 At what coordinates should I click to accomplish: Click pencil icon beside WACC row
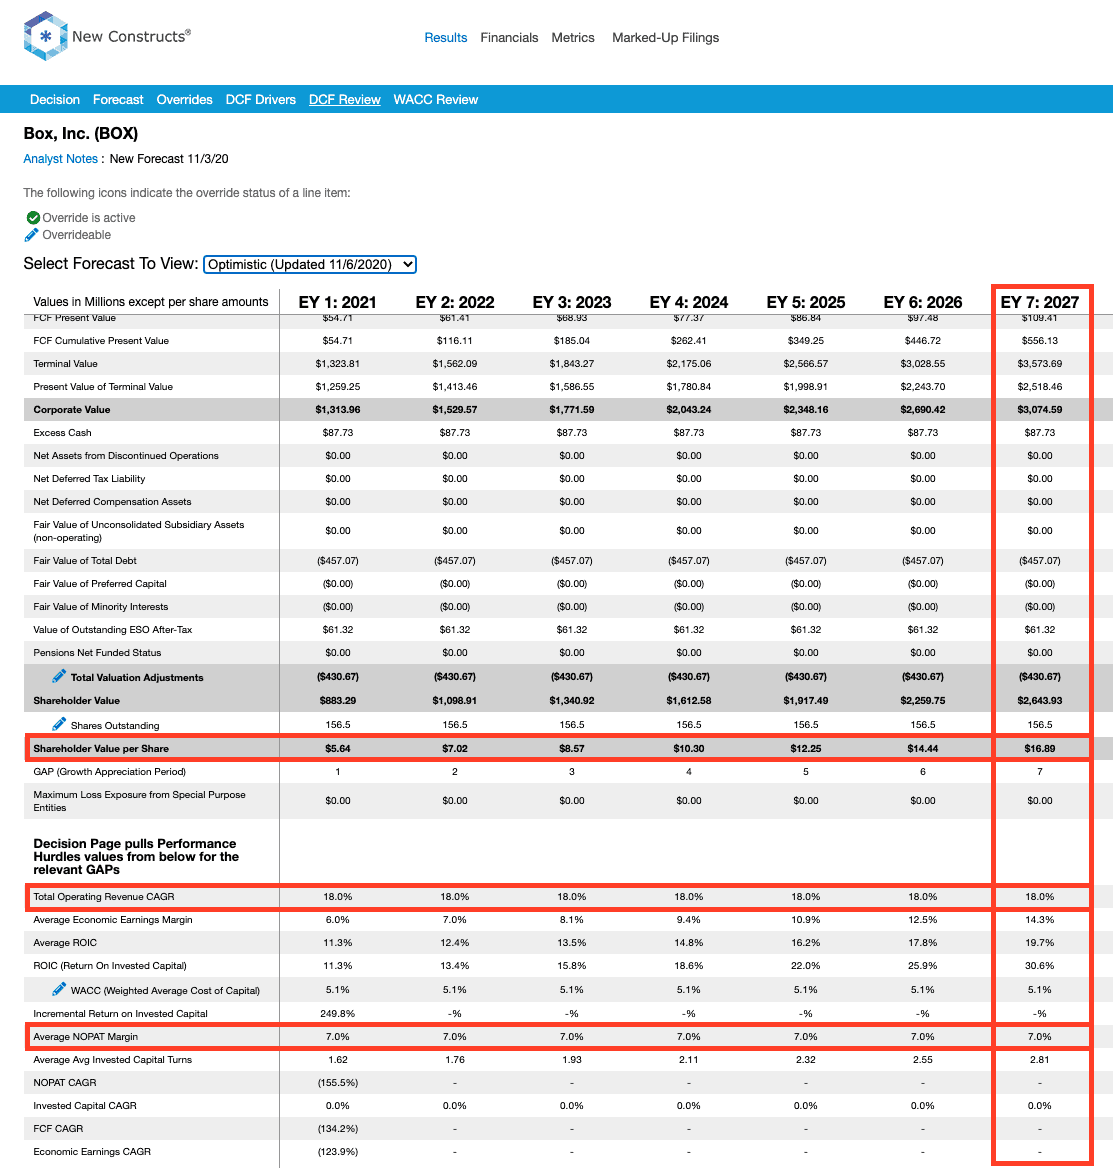[x=59, y=988]
